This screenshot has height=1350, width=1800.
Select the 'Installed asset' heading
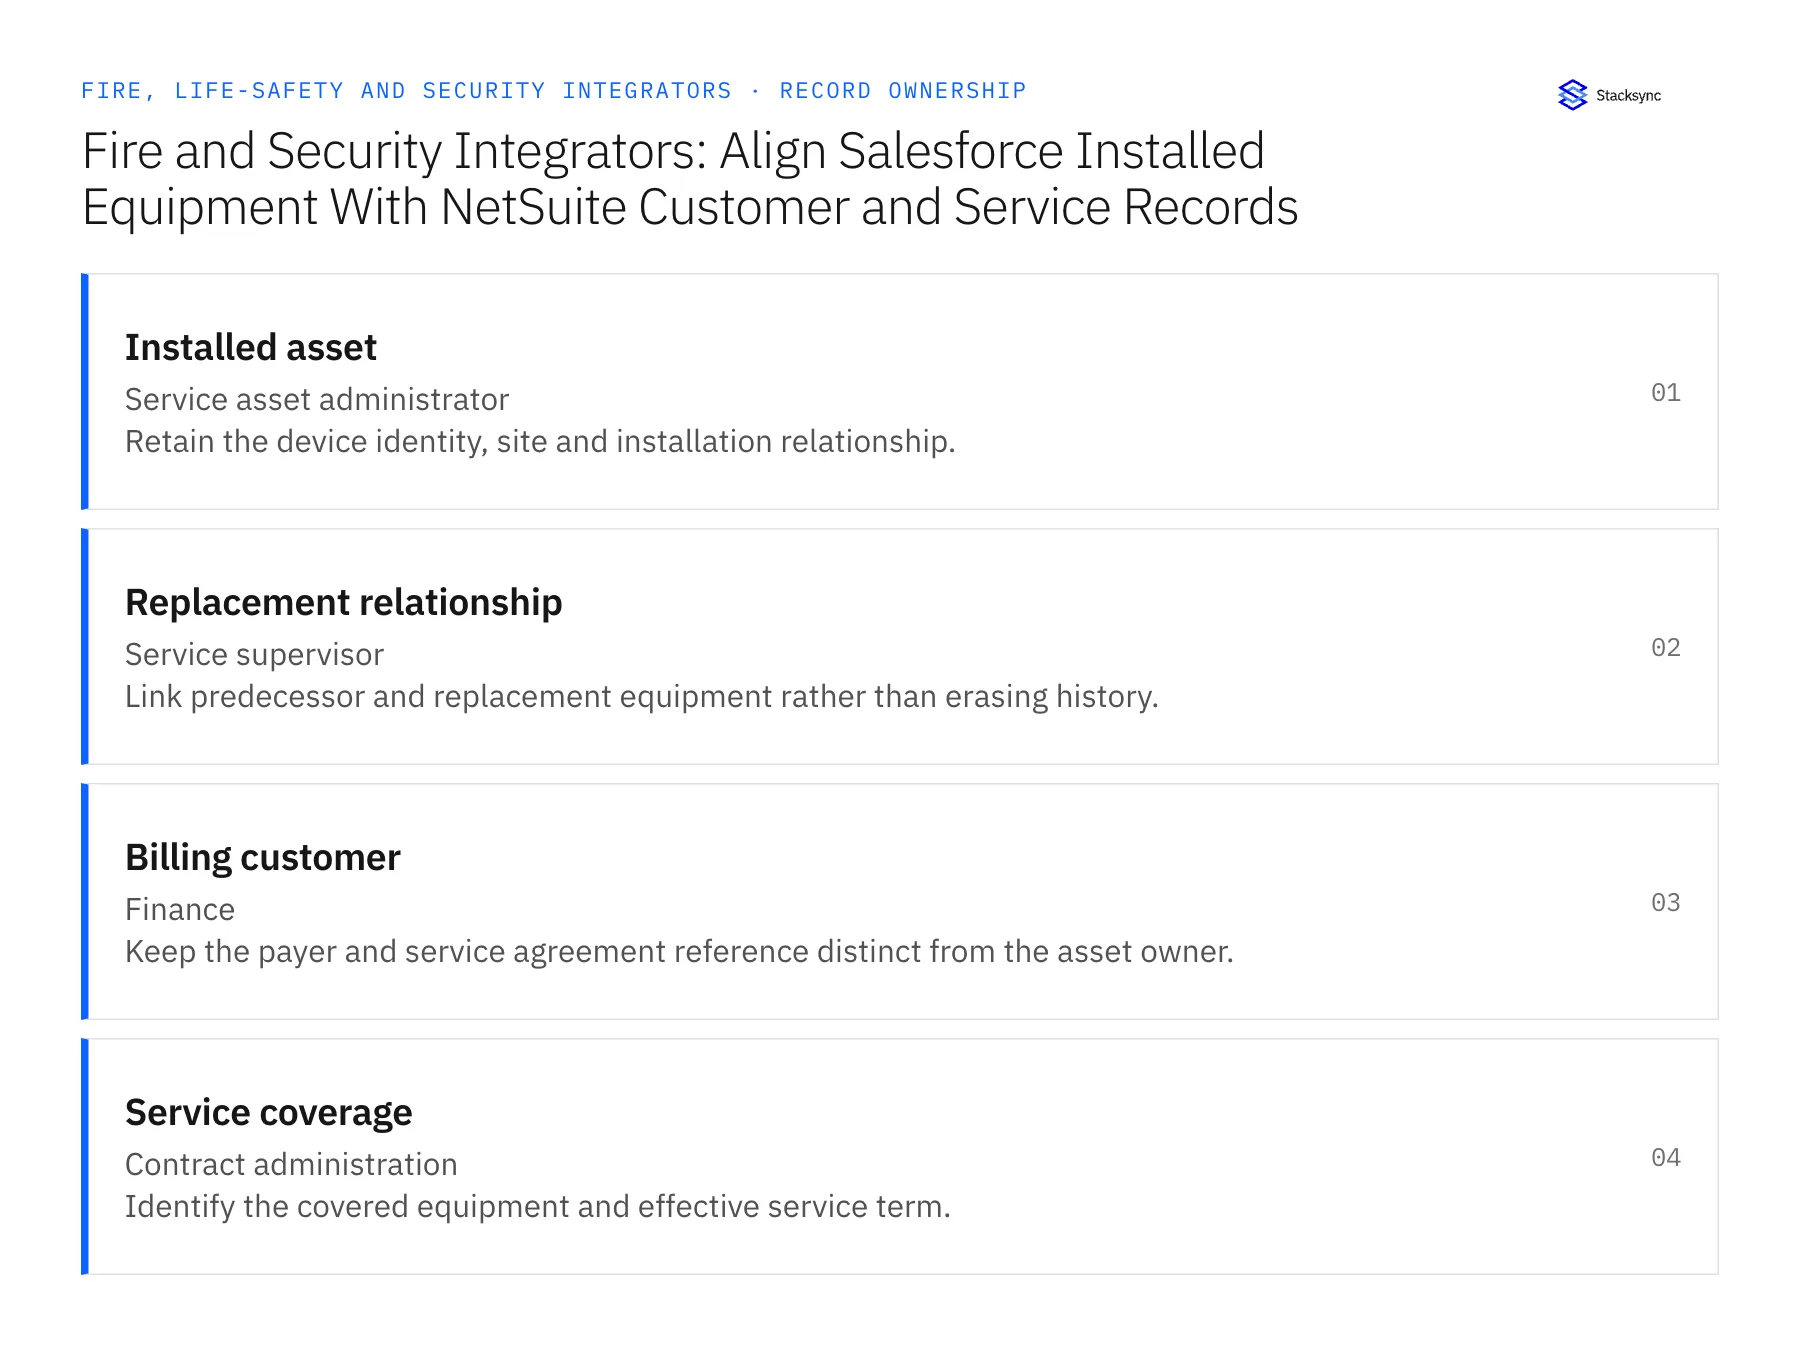(x=251, y=347)
